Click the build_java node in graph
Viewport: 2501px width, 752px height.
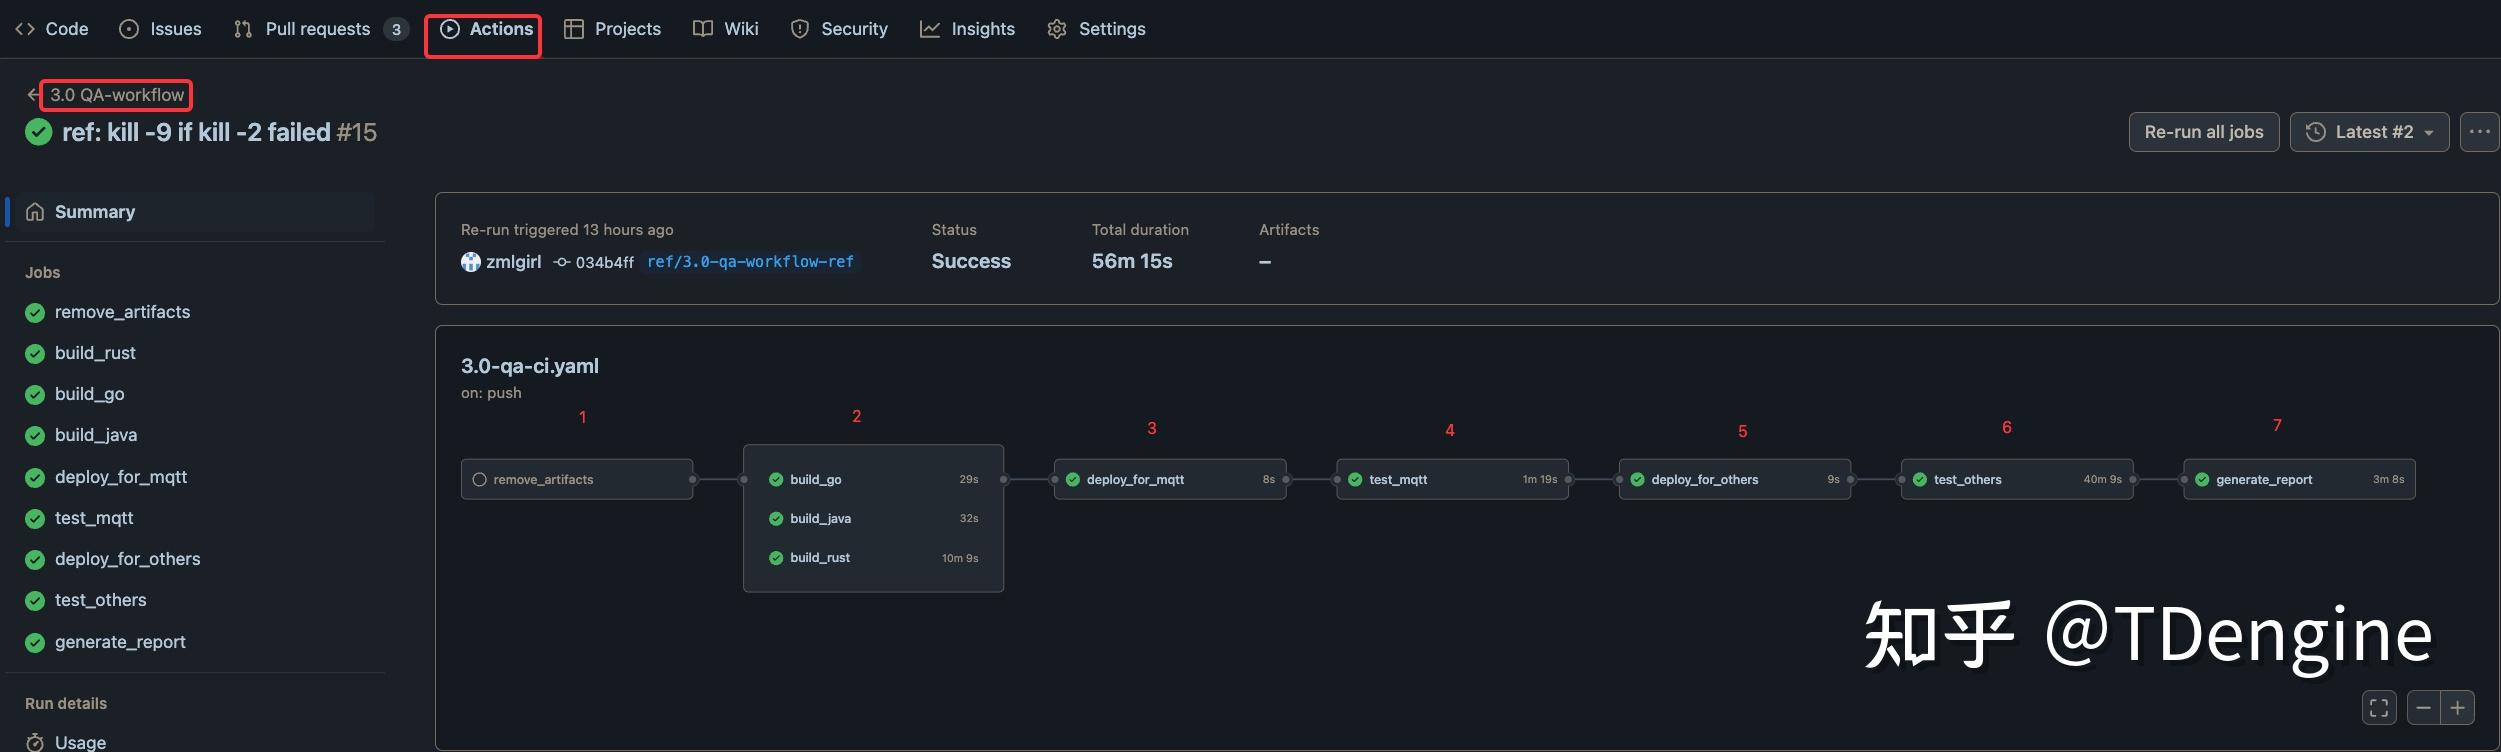pyautogui.click(x=874, y=518)
